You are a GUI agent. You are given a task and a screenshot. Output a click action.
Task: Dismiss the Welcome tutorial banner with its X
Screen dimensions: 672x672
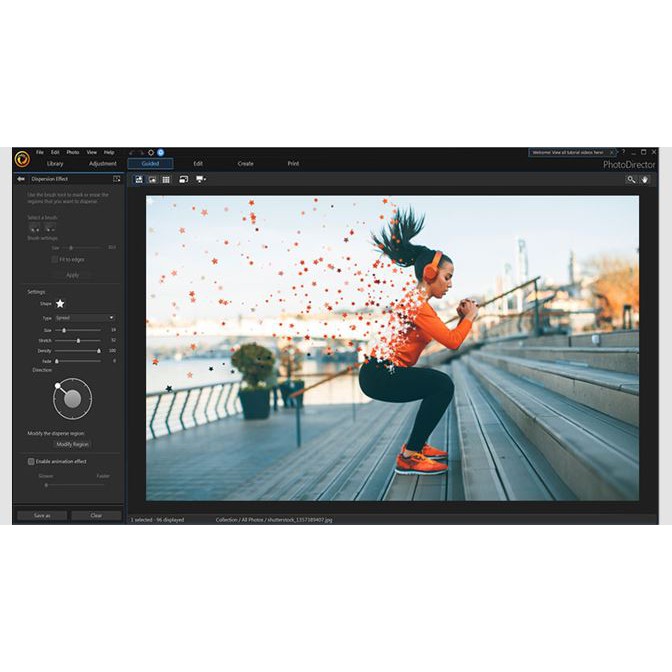click(x=612, y=153)
